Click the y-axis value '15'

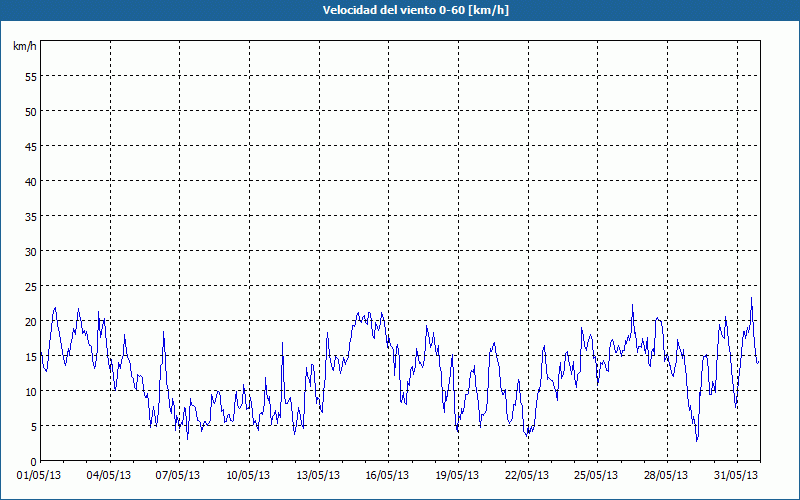tap(31, 356)
